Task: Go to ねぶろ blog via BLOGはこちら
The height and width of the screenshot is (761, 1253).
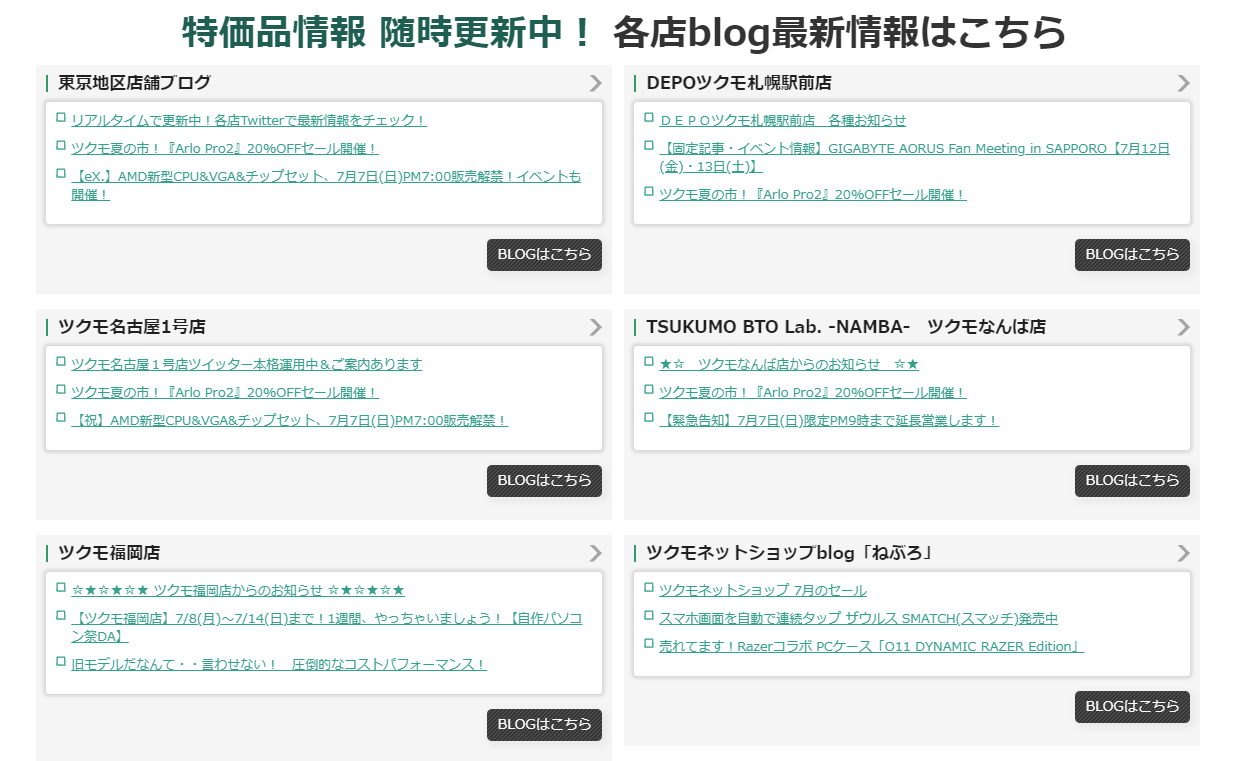Action: [x=1132, y=706]
